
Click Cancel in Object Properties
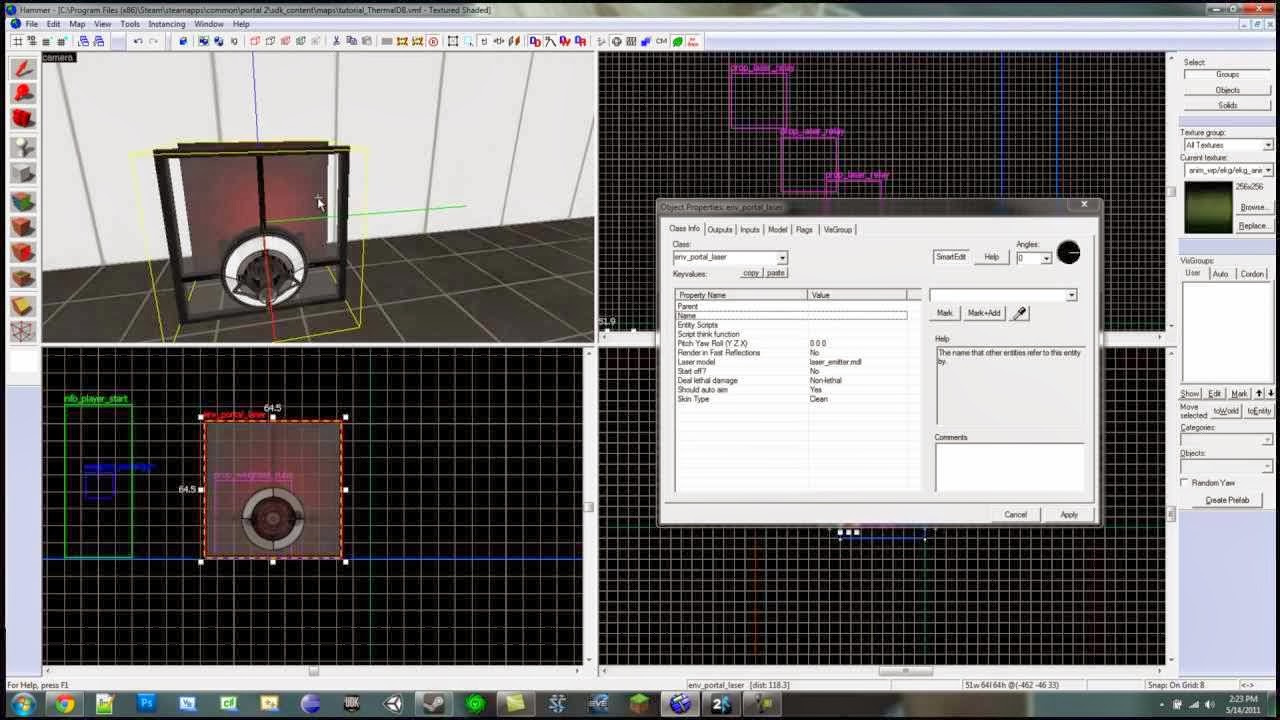(1015, 514)
